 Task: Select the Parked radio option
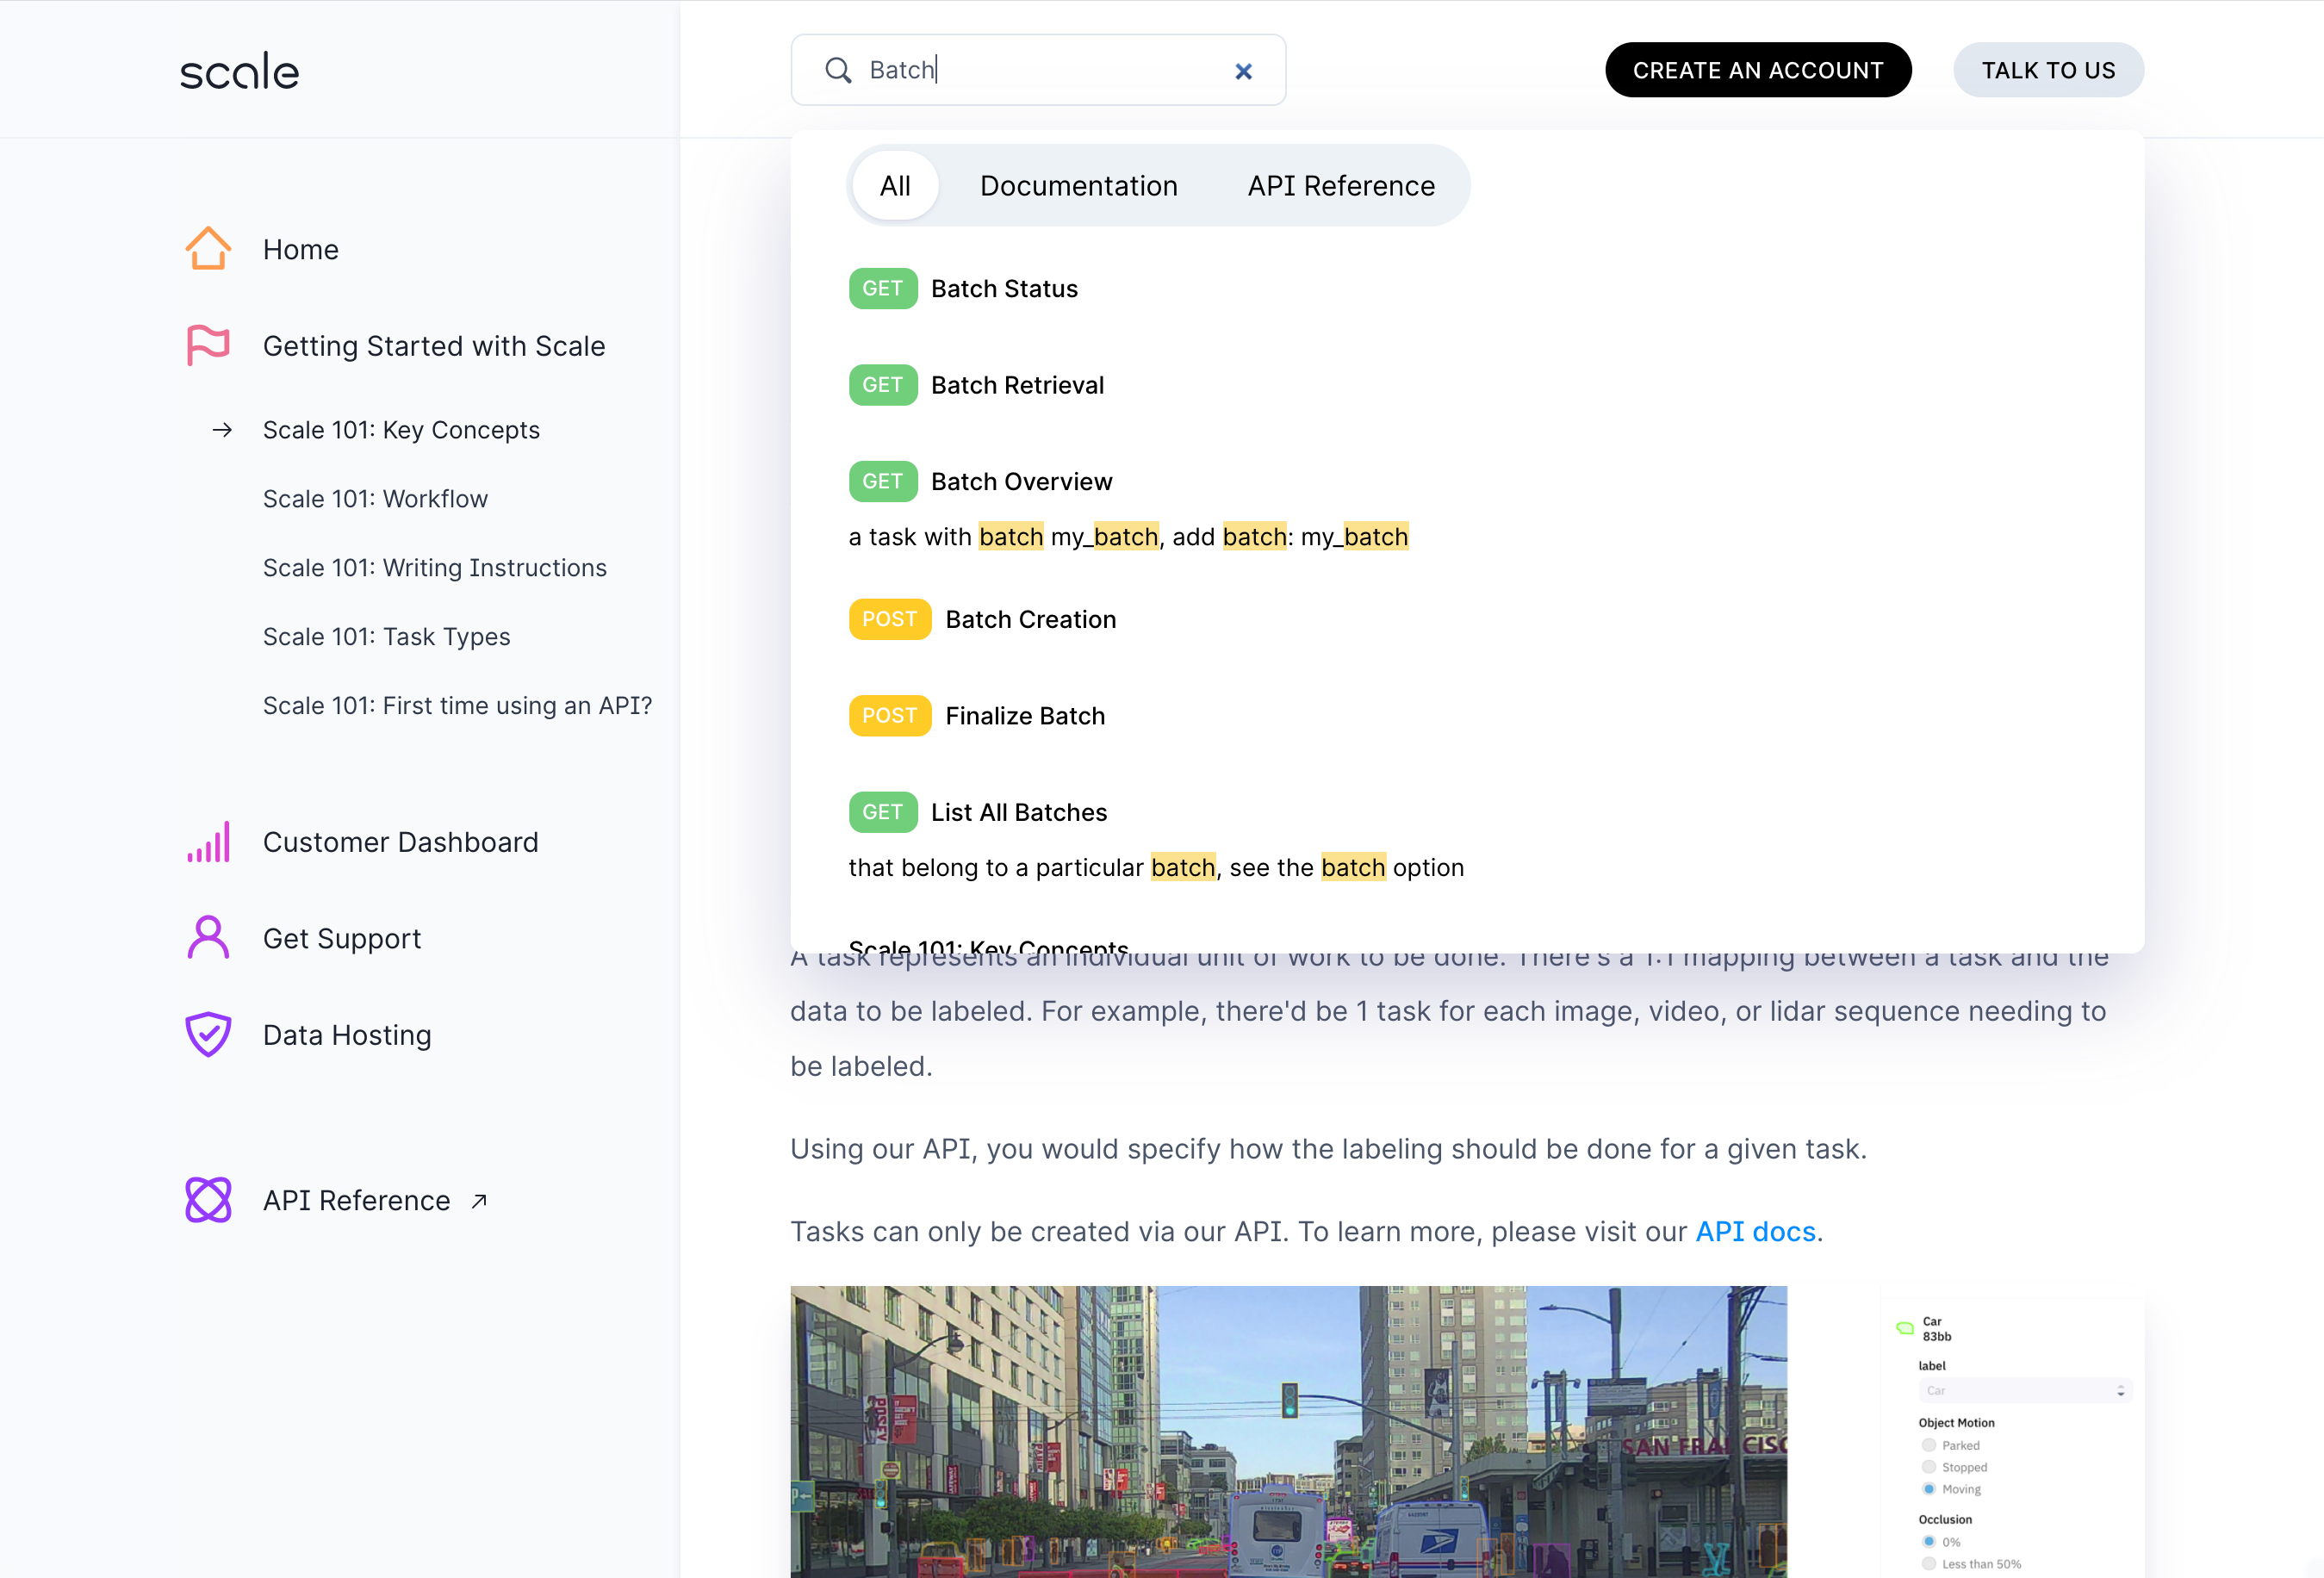click(1929, 1445)
